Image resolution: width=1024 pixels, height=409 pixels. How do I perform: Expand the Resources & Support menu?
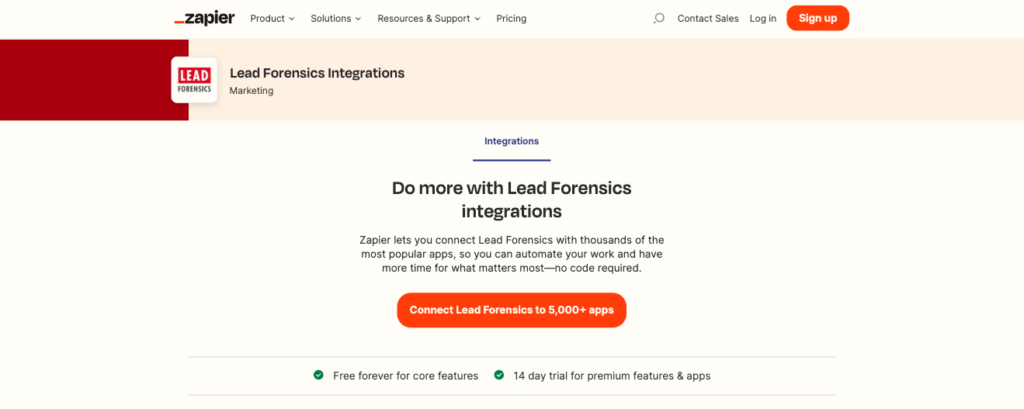[x=429, y=18]
